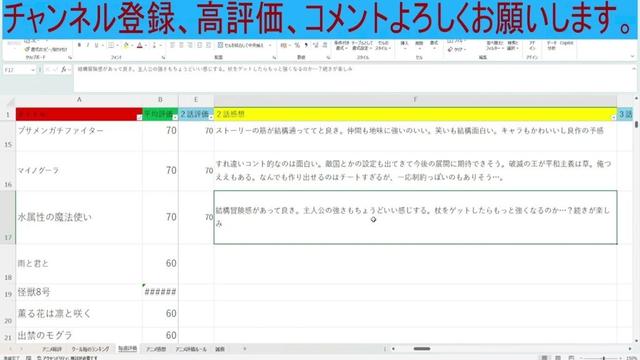Viewport: 640px width, 360px height.
Task: Apply percent style number format
Action: point(297,45)
